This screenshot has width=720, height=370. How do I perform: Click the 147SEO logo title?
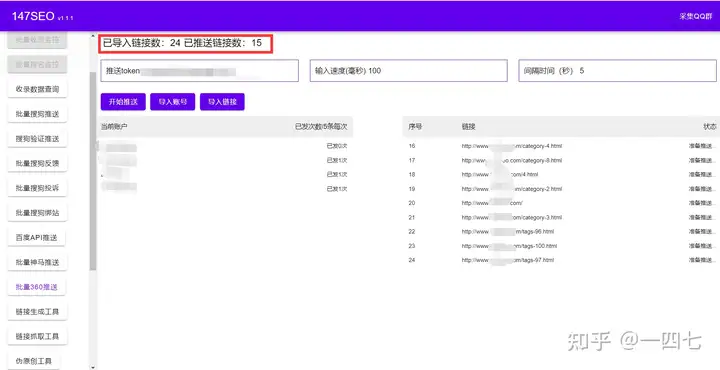tap(33, 17)
